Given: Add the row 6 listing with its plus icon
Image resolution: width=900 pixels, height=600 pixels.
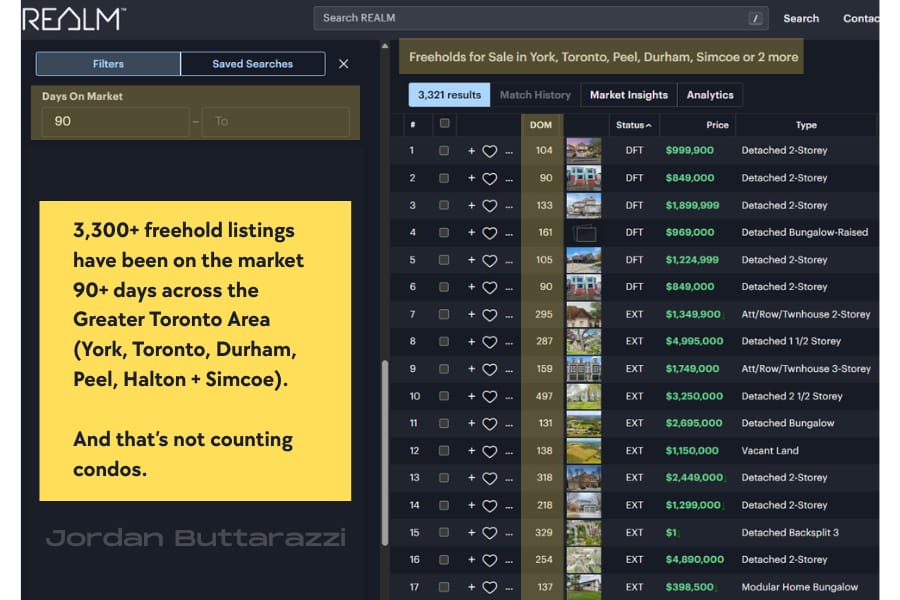Looking at the screenshot, I should [471, 287].
